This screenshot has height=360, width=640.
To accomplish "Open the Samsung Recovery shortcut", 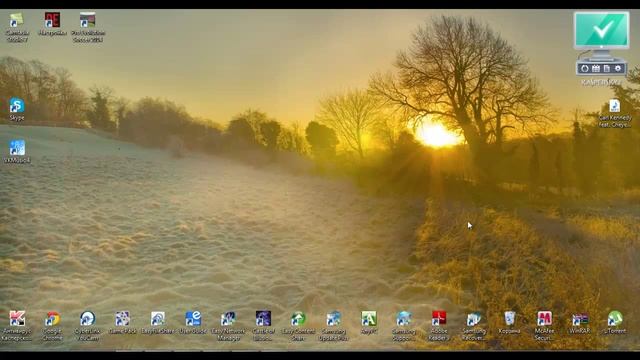I will tap(474, 325).
